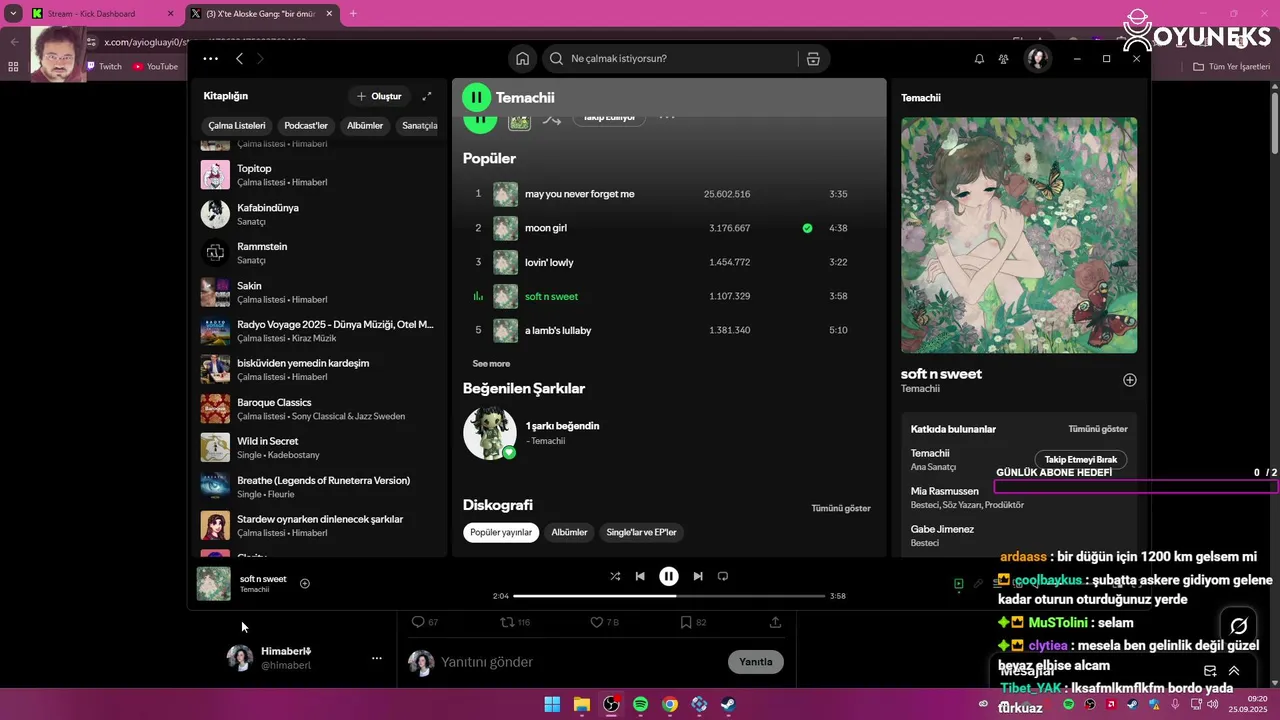Play a lamb's lullaby track
Screen dimensions: 1280x720
[667, 330]
